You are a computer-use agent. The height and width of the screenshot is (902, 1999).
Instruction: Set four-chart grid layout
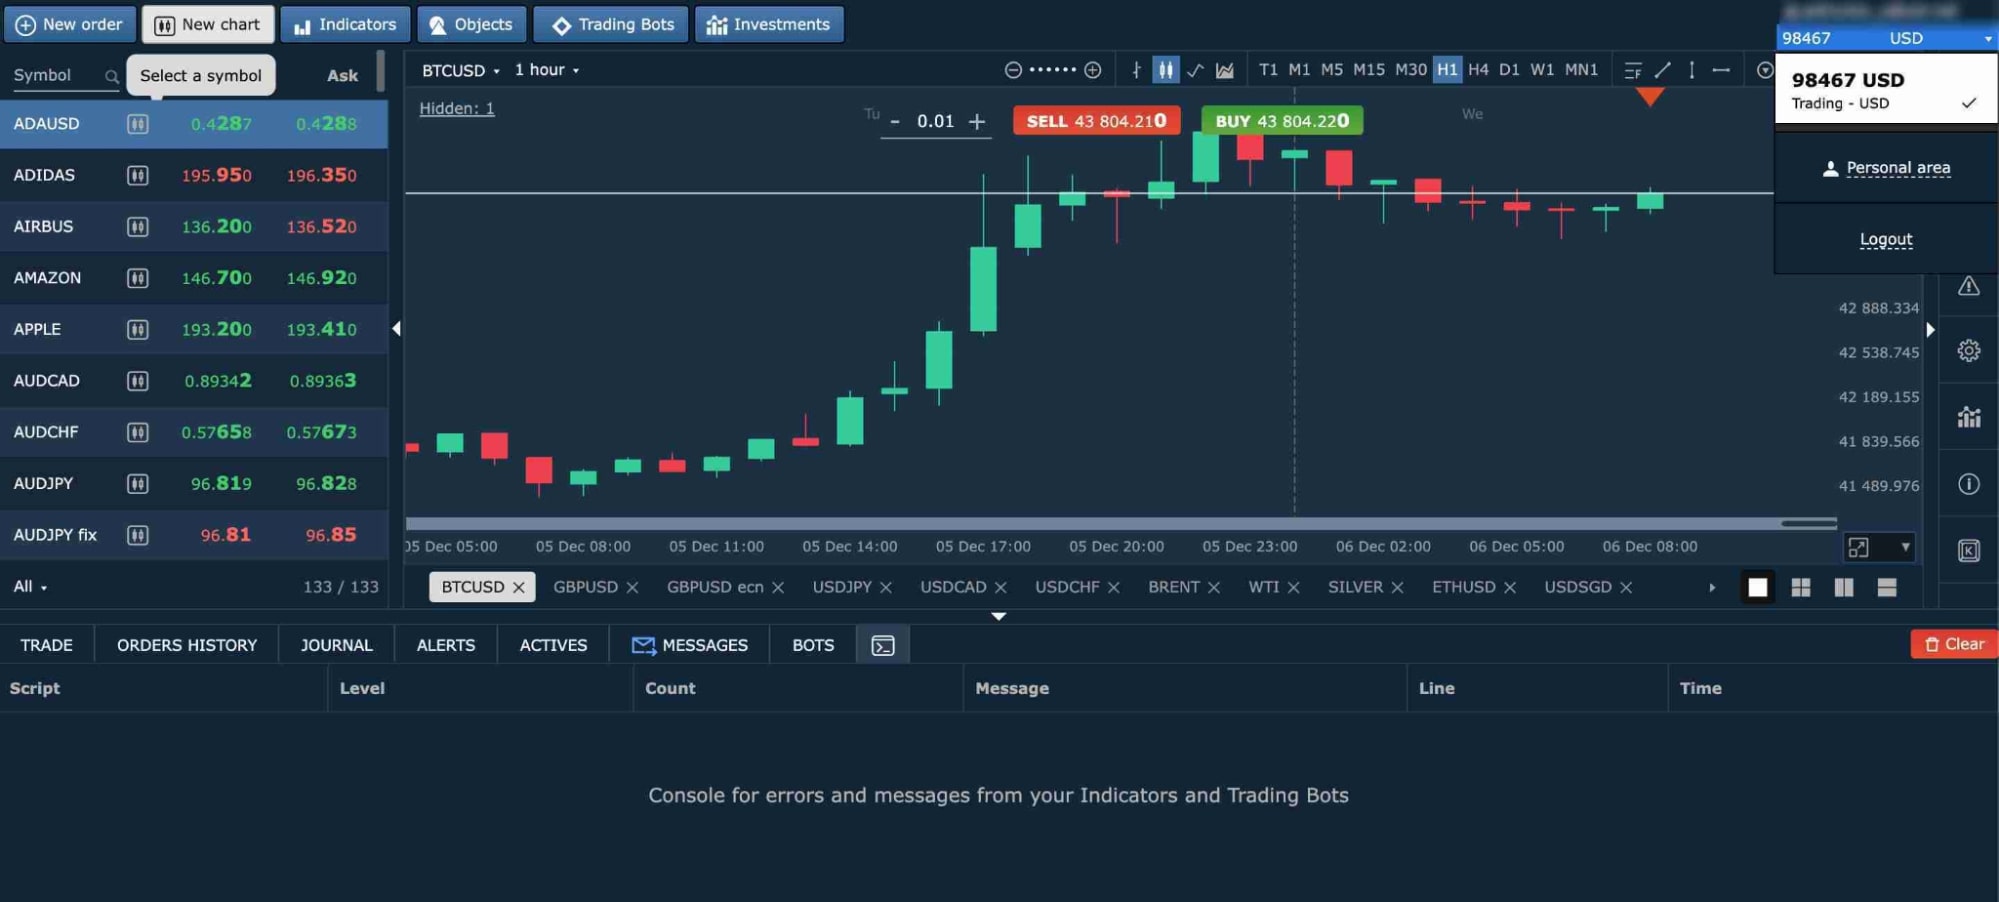click(1800, 587)
